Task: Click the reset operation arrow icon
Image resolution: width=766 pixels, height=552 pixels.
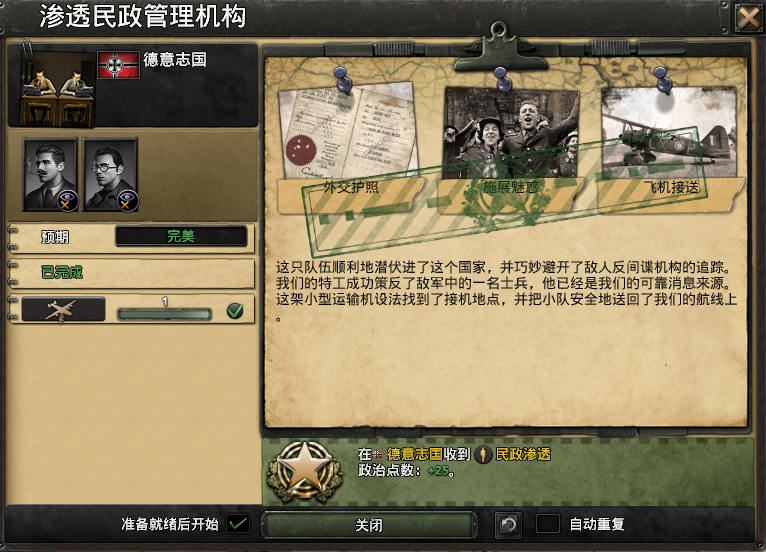Action: point(508,525)
